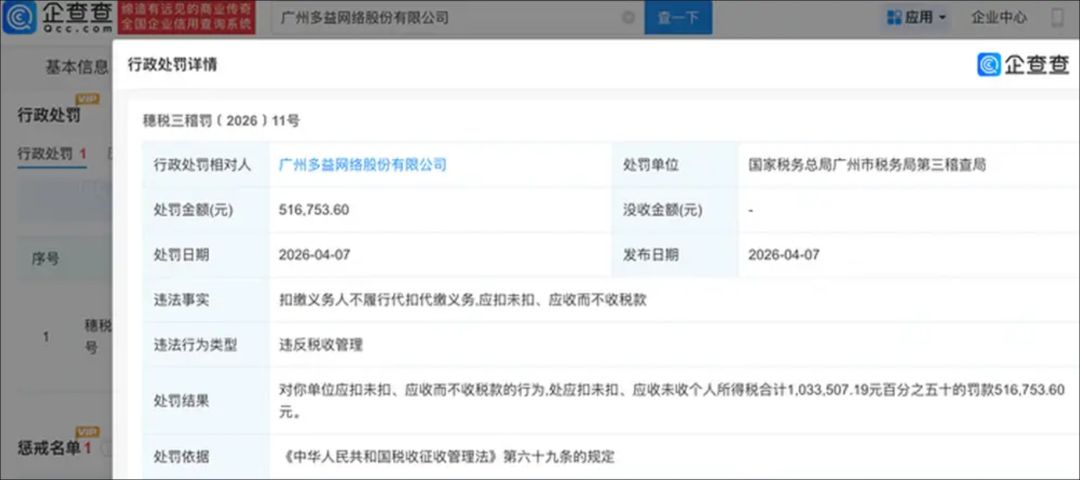This screenshot has height=480, width=1080.
Task: Click row number 1 in background table
Action: click(46, 337)
